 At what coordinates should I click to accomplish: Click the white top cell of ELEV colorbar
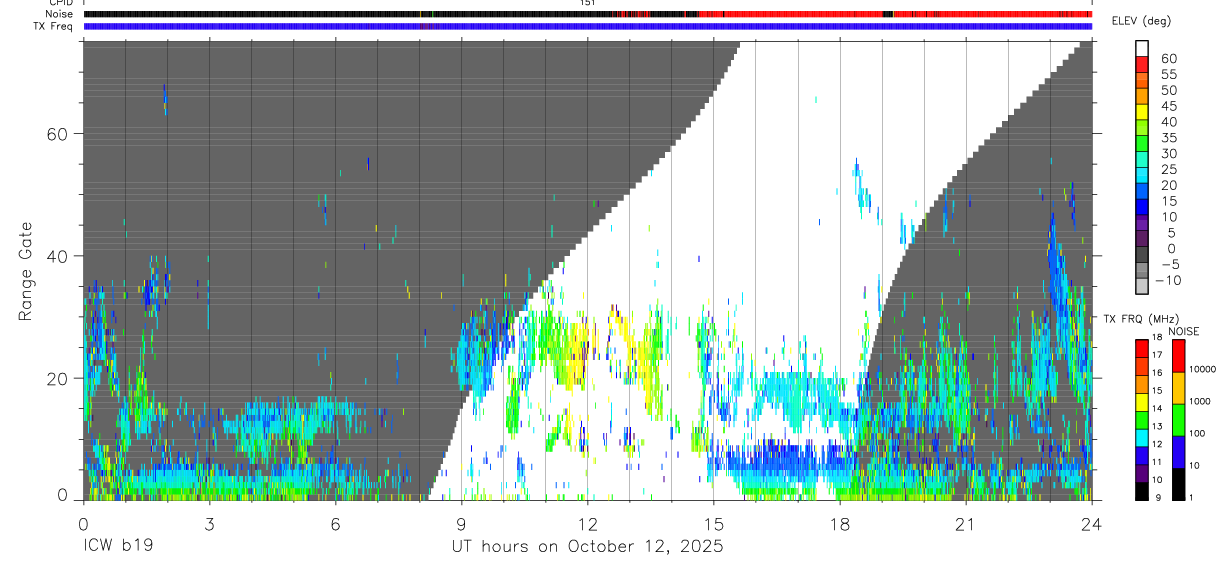point(1143,48)
